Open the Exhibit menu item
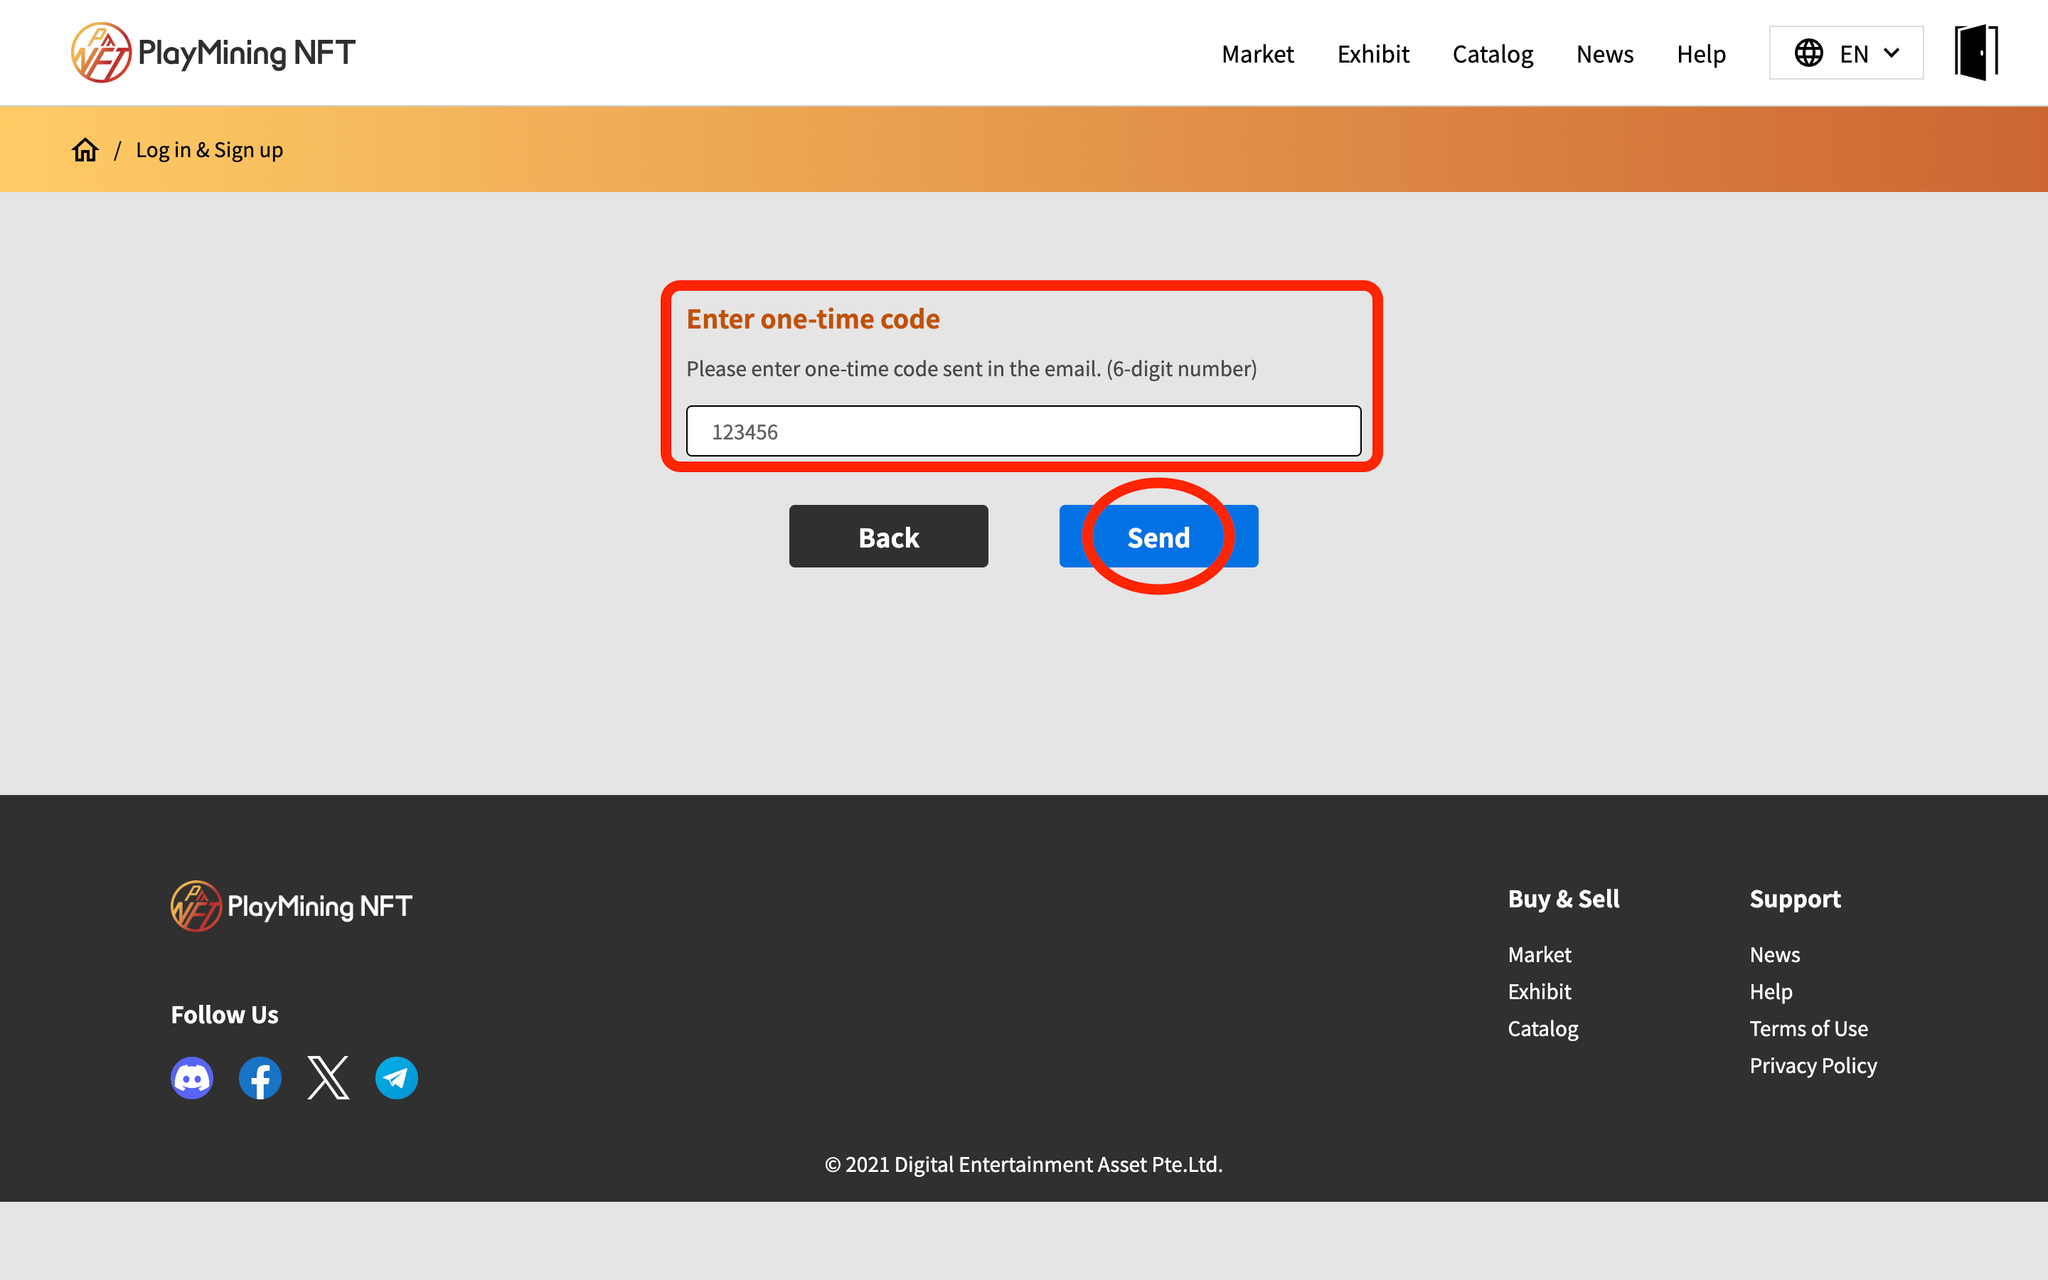 point(1373,54)
